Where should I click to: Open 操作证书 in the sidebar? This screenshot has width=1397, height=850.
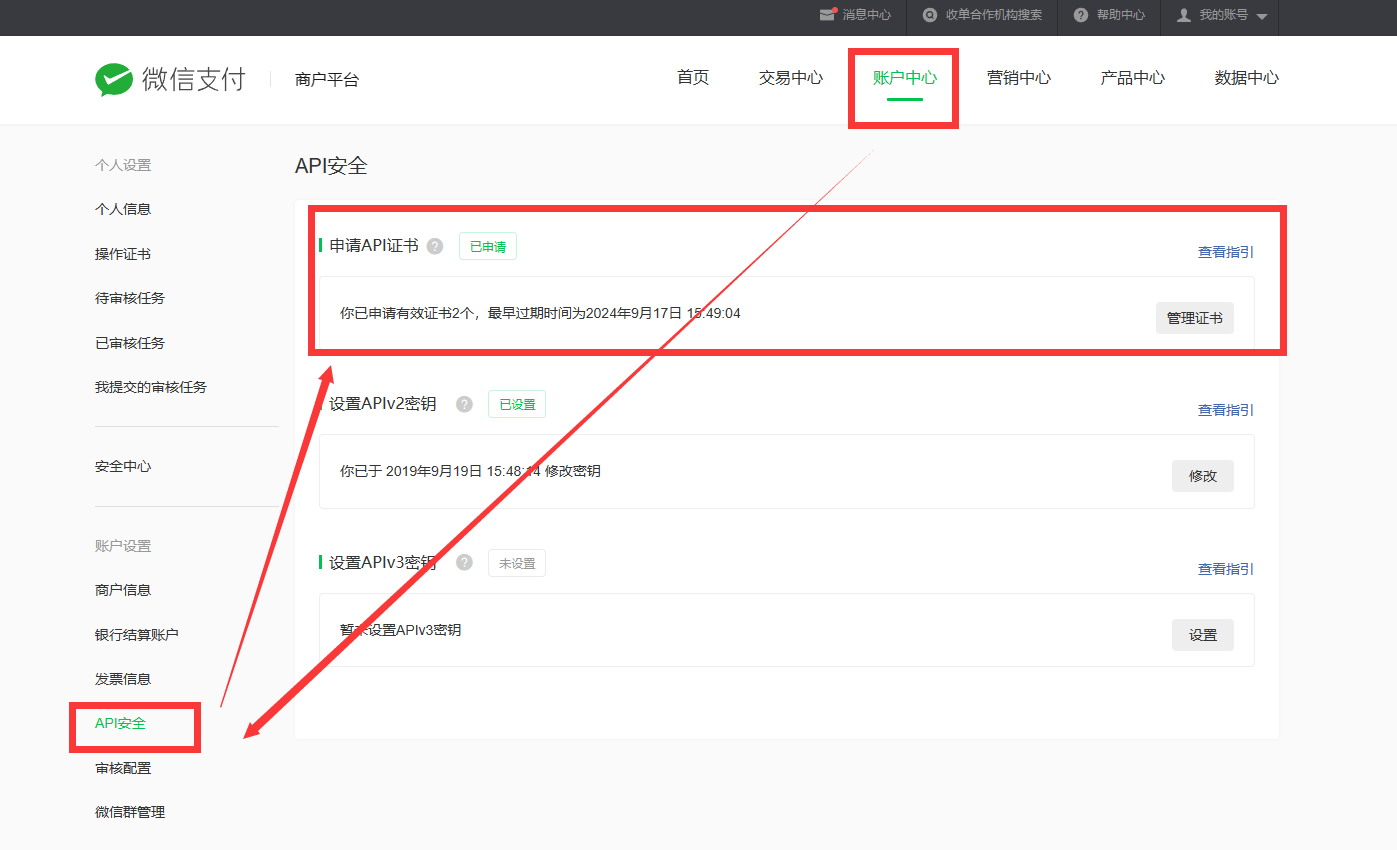coord(123,254)
